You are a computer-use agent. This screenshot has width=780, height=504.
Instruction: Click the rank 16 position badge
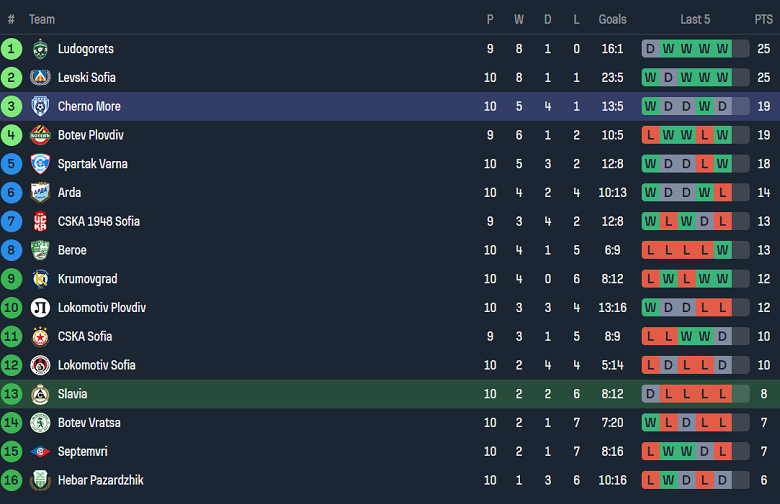coord(11,481)
